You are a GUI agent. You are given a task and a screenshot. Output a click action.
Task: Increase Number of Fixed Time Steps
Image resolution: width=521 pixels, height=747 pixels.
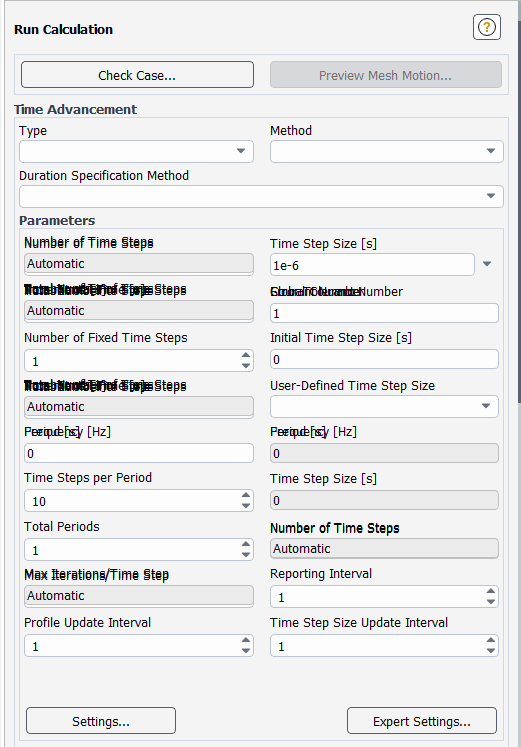coord(246,355)
